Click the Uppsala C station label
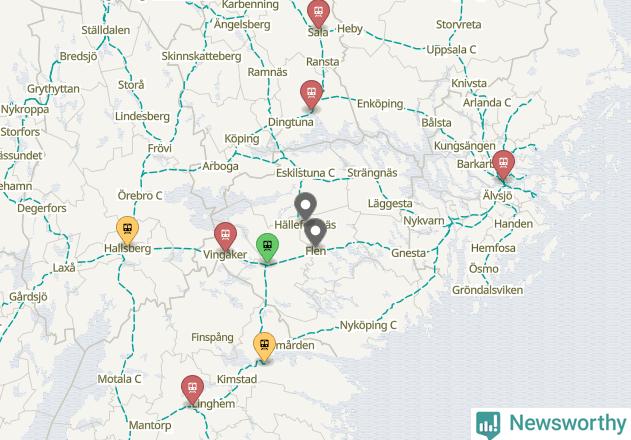Image resolution: width=631 pixels, height=440 pixels. [451, 50]
